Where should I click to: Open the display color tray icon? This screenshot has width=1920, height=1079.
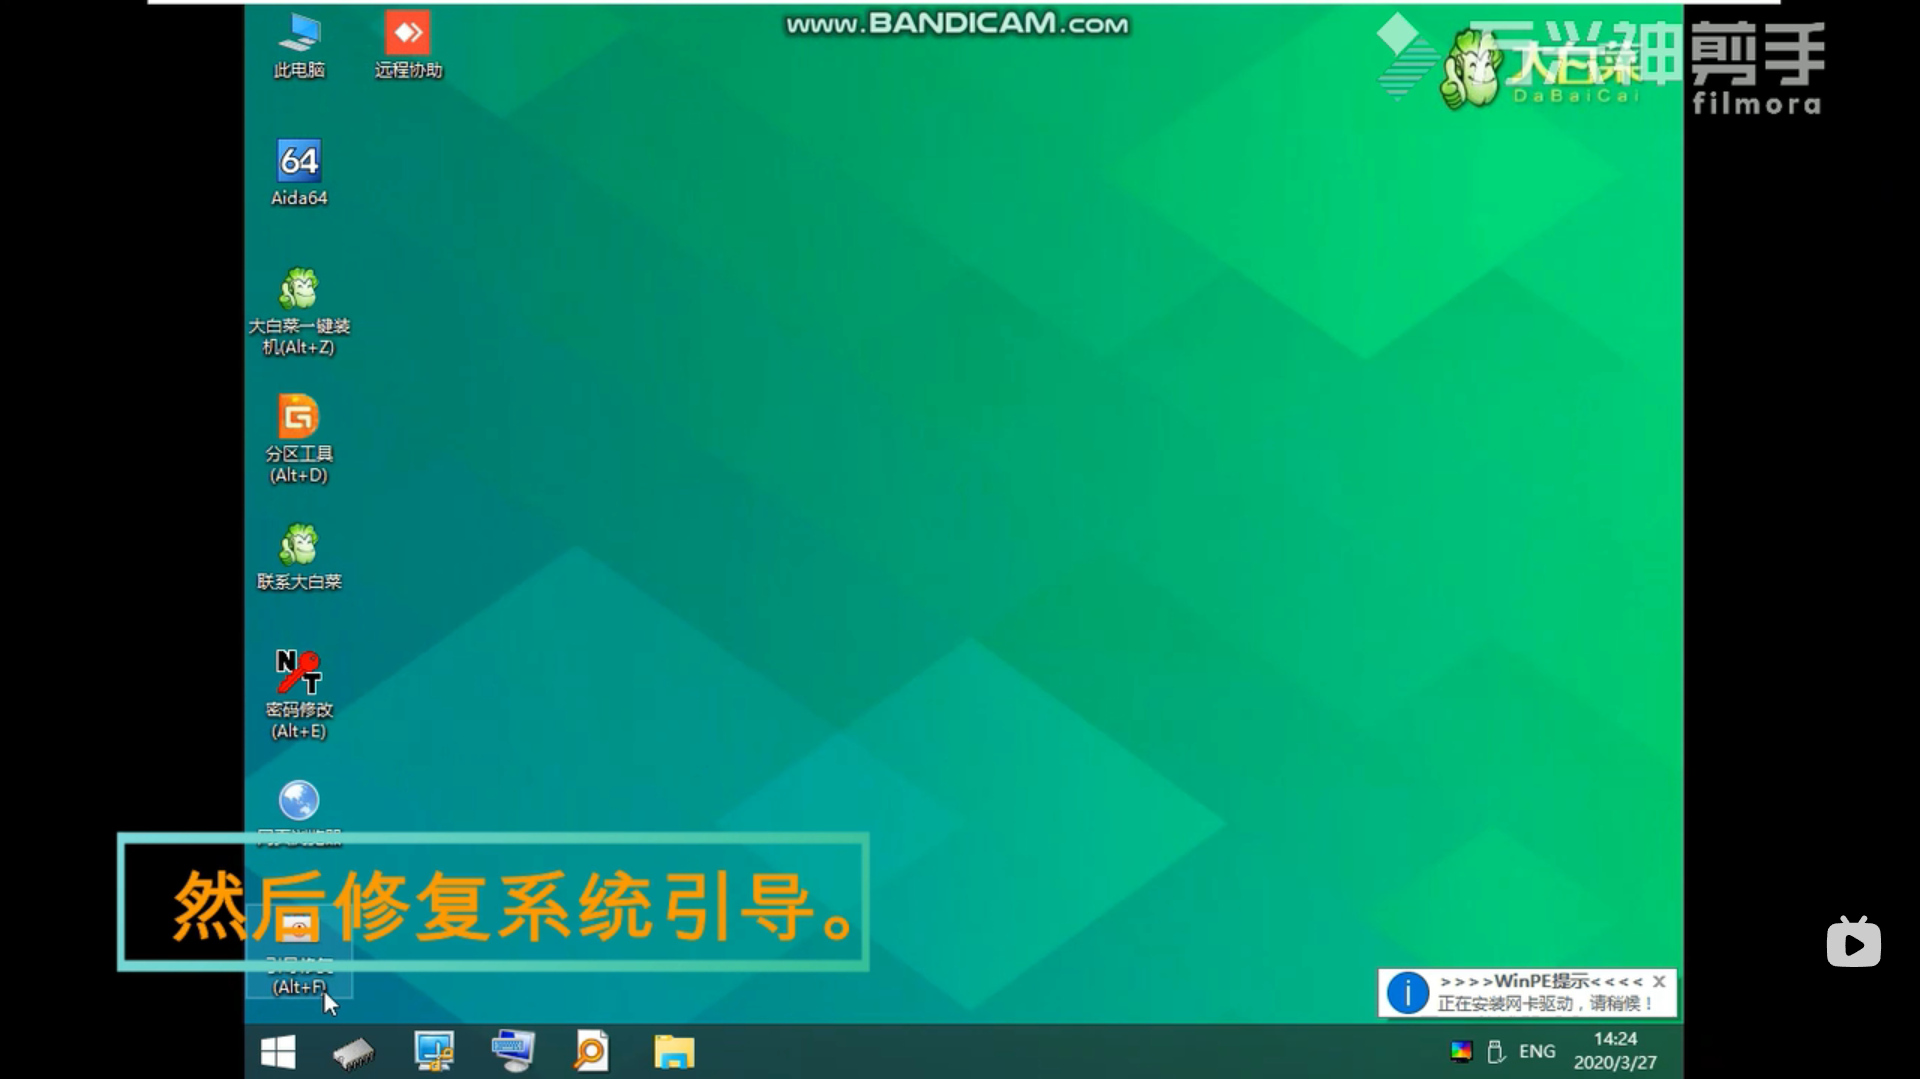click(1461, 1052)
